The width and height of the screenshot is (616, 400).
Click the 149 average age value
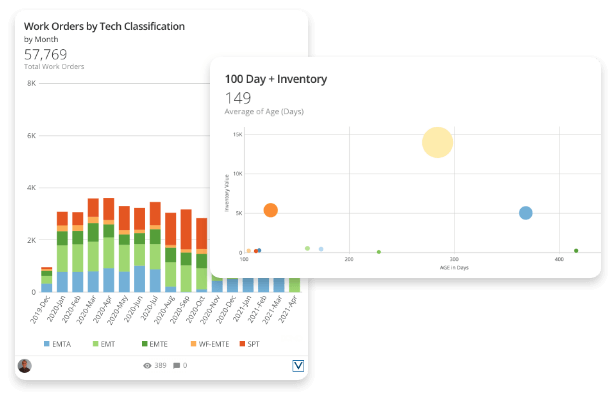238,98
